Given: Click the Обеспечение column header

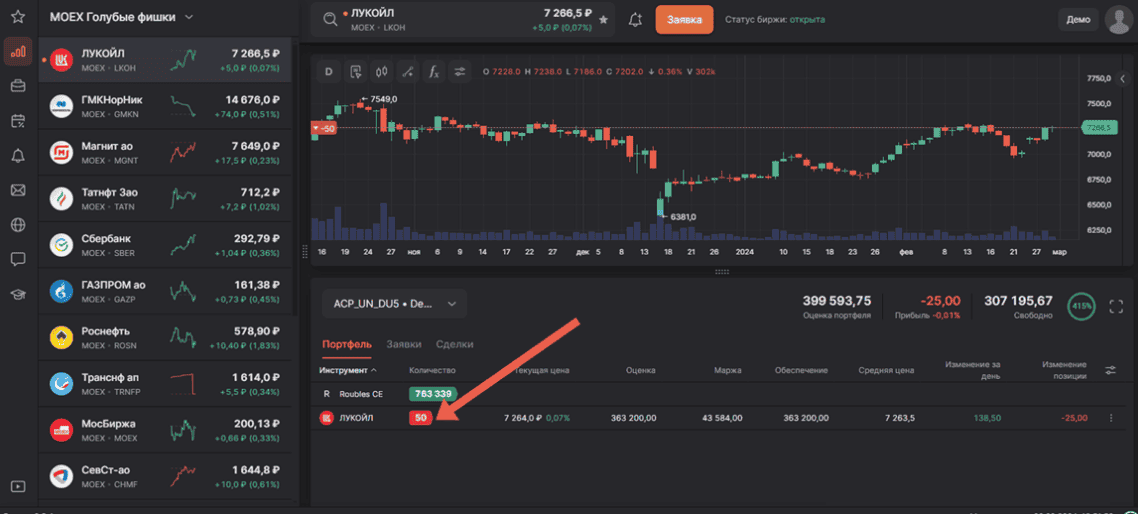Looking at the screenshot, I should (x=801, y=370).
